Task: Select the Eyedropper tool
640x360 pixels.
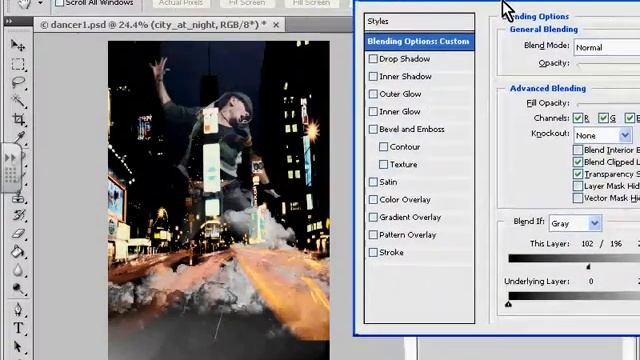Action: pos(19,137)
